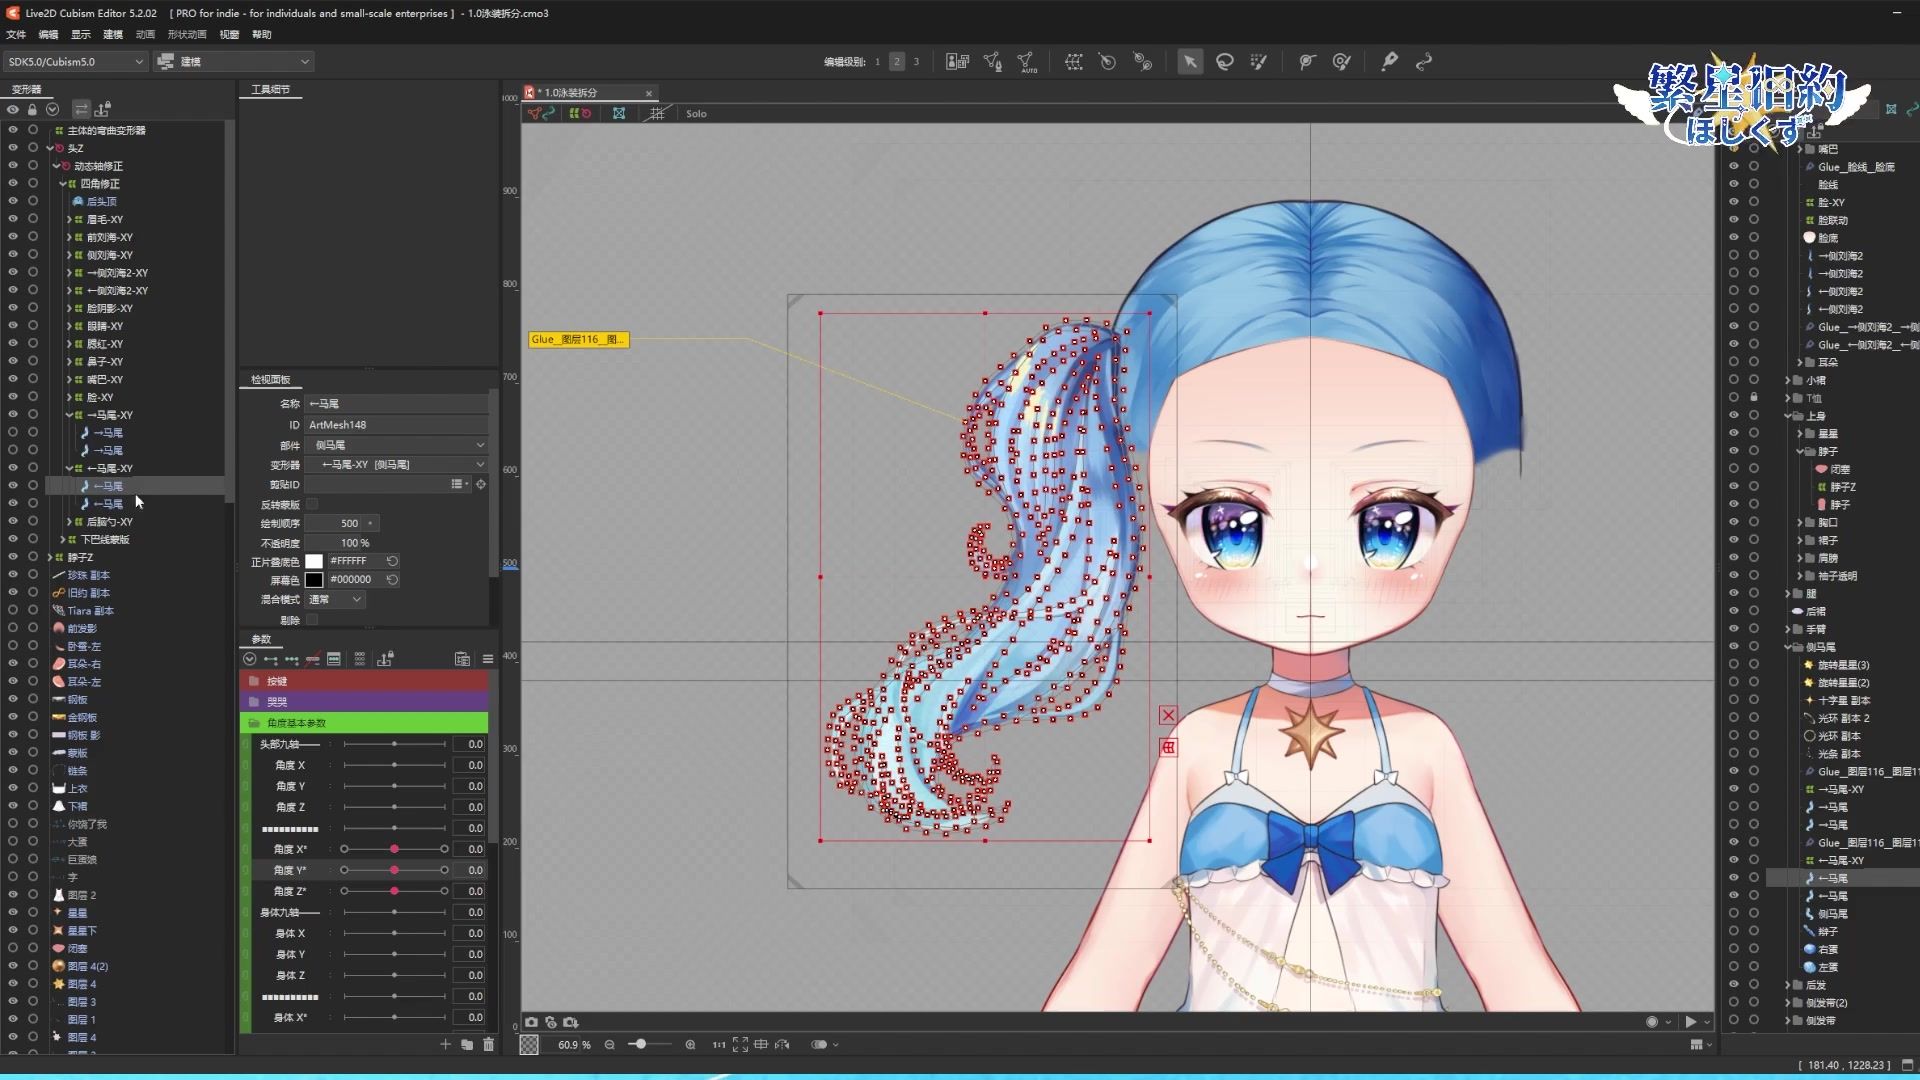Click the add two keys parameter icon
This screenshot has height=1080, width=1920.
pos(270,659)
